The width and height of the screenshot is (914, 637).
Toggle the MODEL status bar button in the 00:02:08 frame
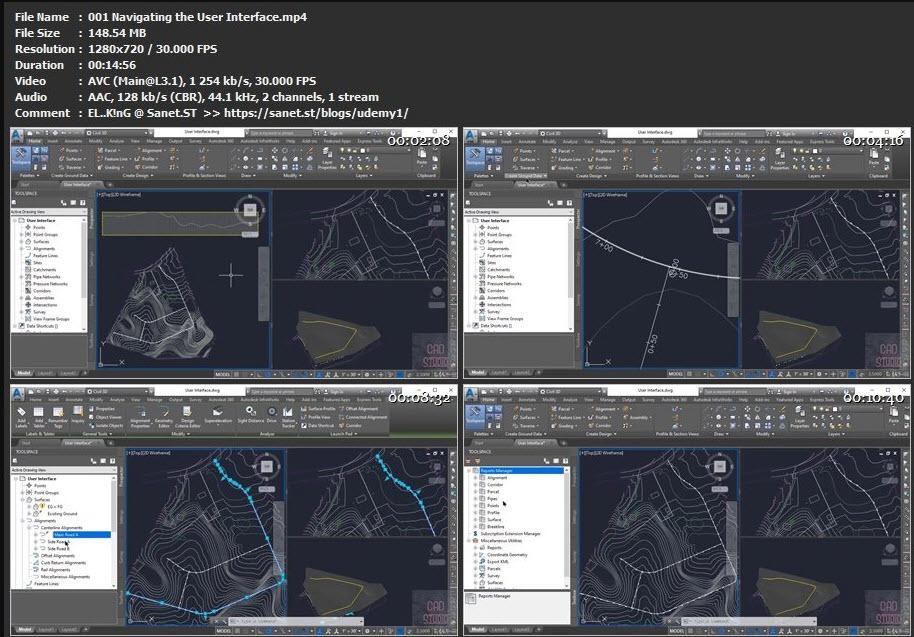click(x=223, y=374)
